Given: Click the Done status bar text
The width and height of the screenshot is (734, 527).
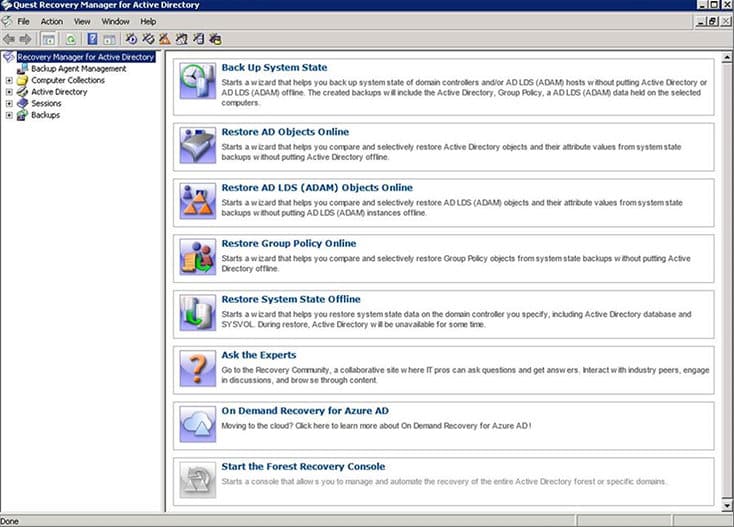Looking at the screenshot, I should [9, 521].
